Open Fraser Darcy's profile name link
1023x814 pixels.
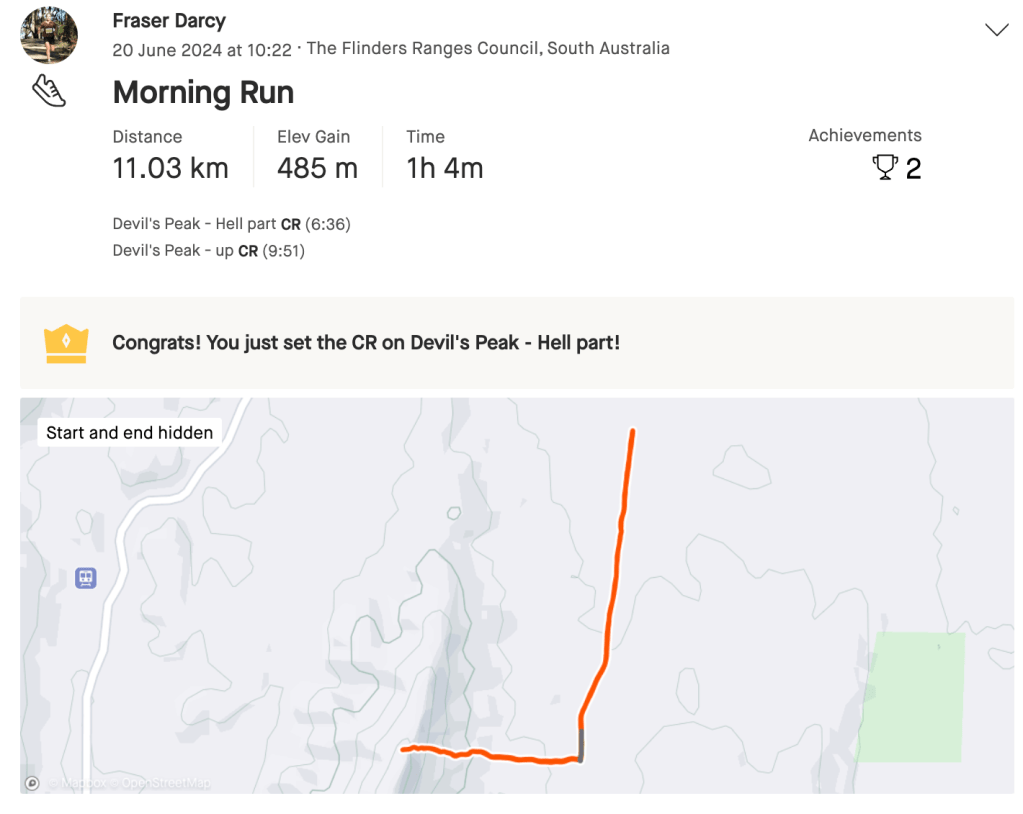coord(169,21)
